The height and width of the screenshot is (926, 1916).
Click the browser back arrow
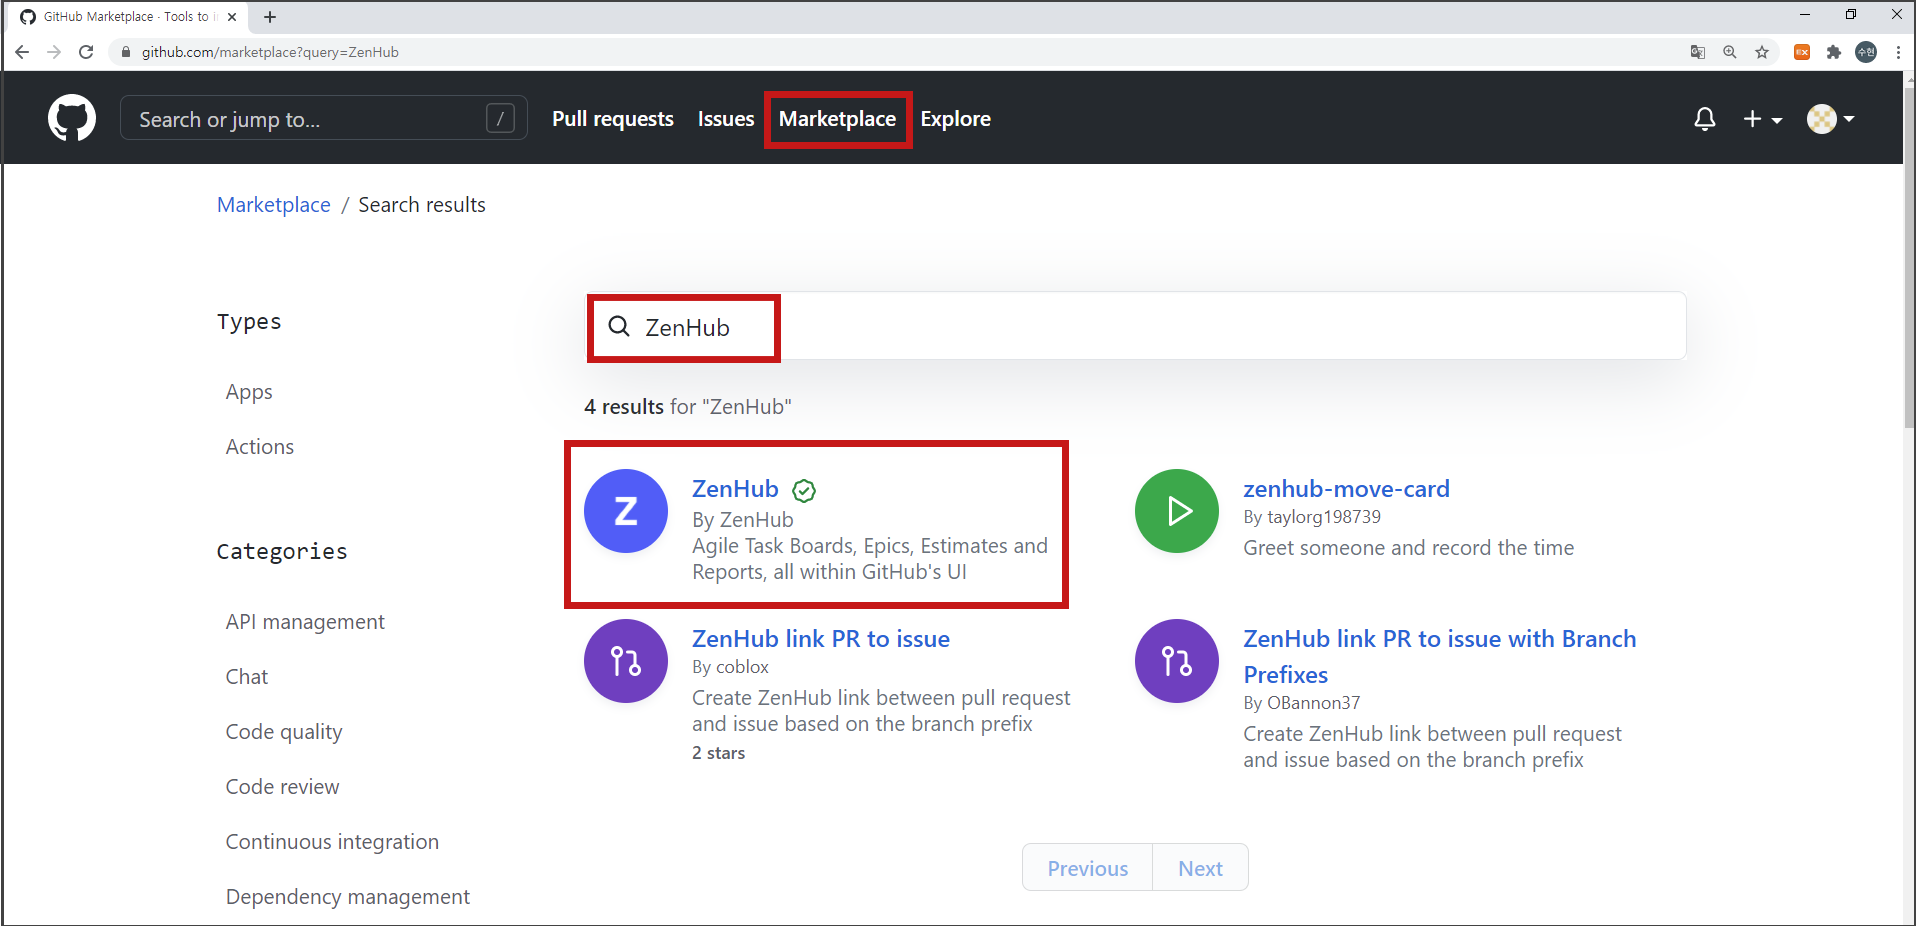(22, 52)
